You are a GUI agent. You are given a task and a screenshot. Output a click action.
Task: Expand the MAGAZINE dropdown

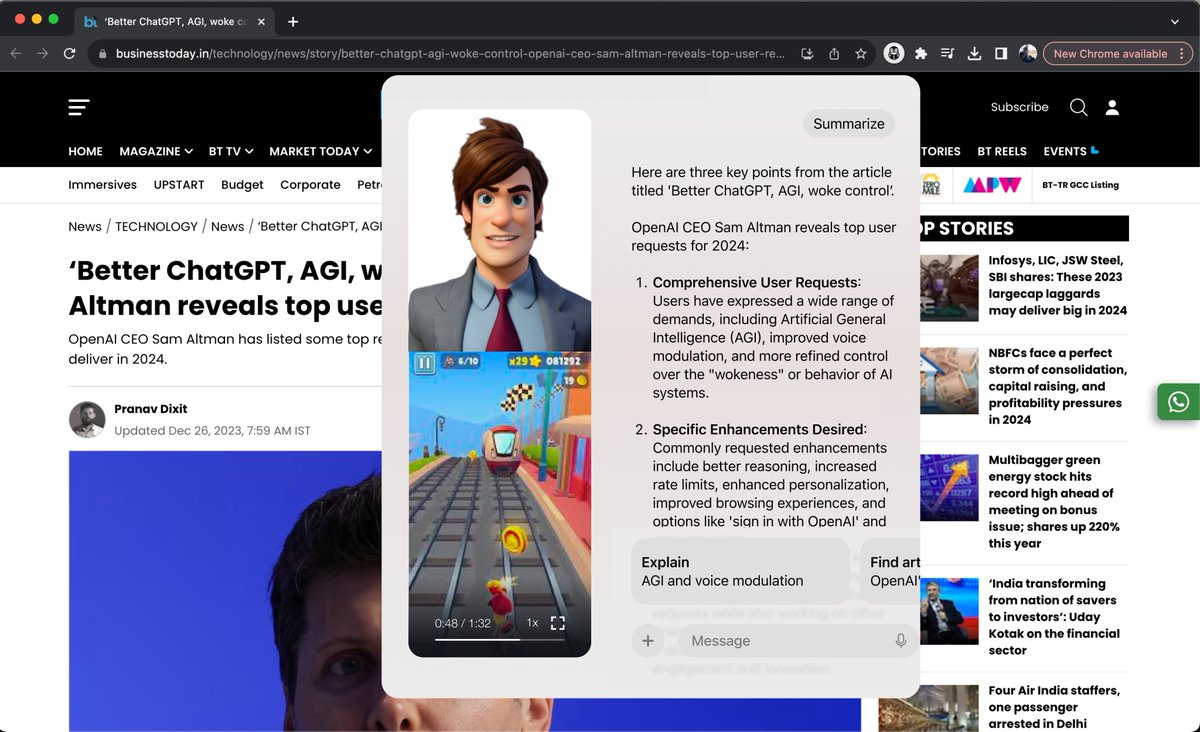(156, 151)
